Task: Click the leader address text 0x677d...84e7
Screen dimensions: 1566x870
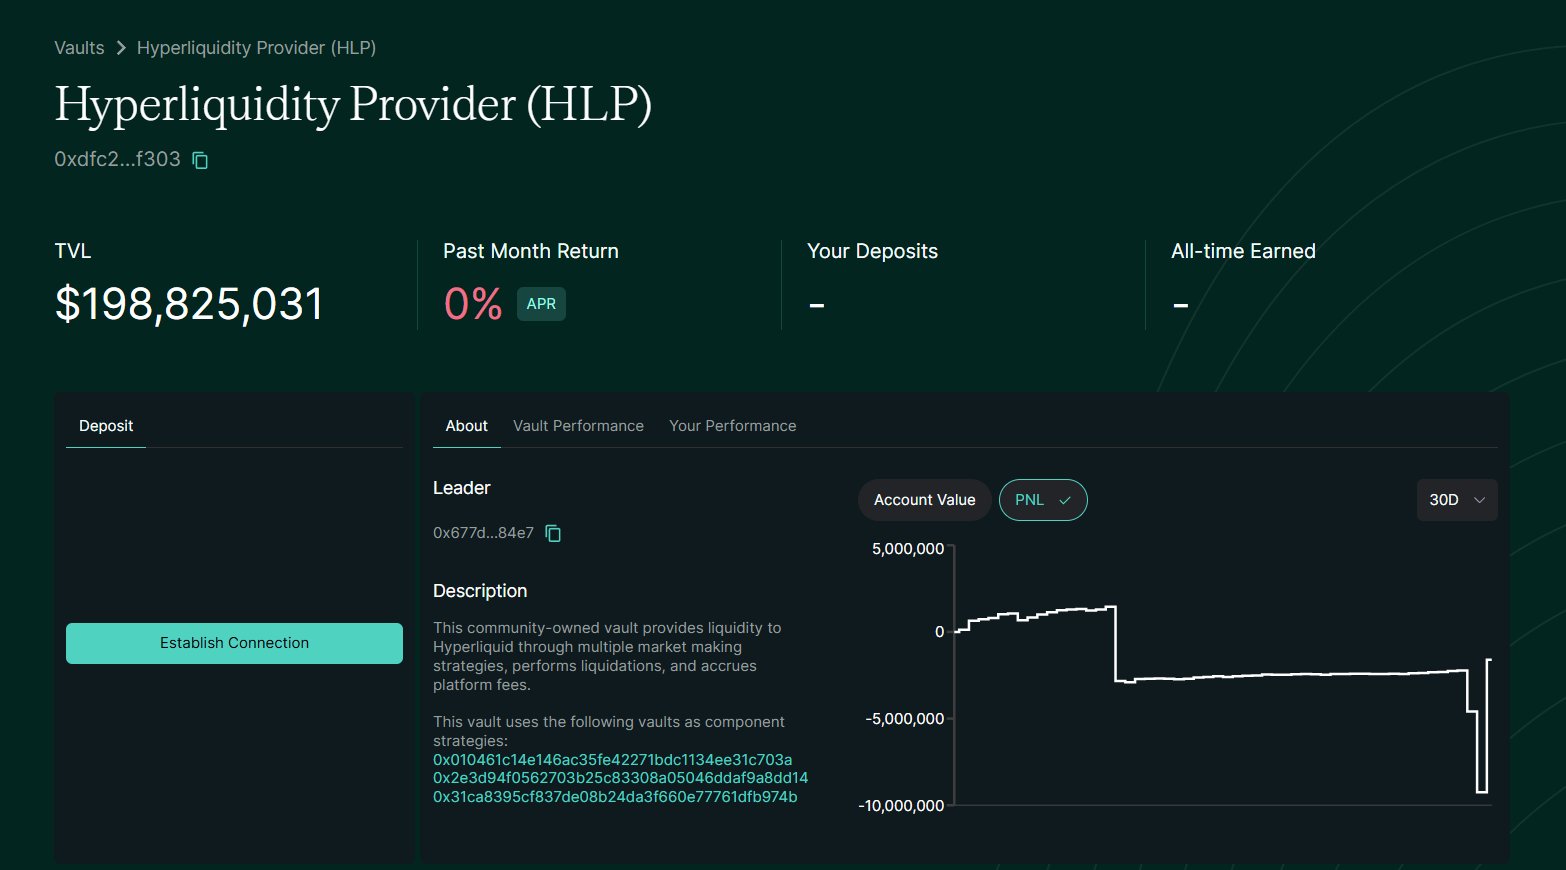Action: coord(483,533)
